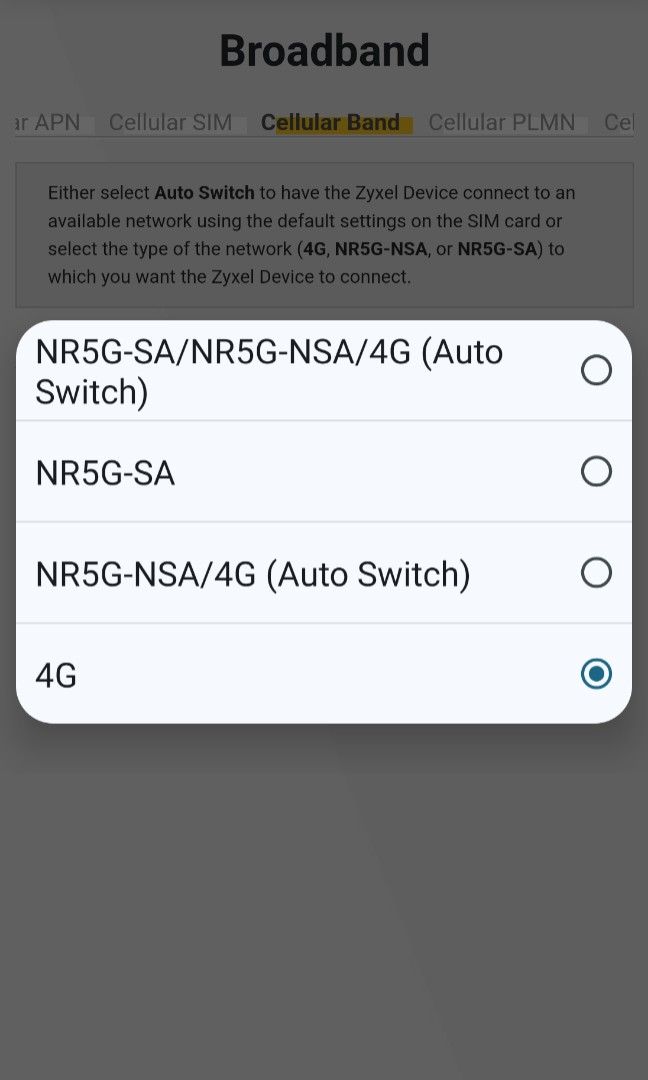Viewport: 648px width, 1080px height.
Task: Go to the Cellular PLMN tab
Action: click(x=501, y=123)
